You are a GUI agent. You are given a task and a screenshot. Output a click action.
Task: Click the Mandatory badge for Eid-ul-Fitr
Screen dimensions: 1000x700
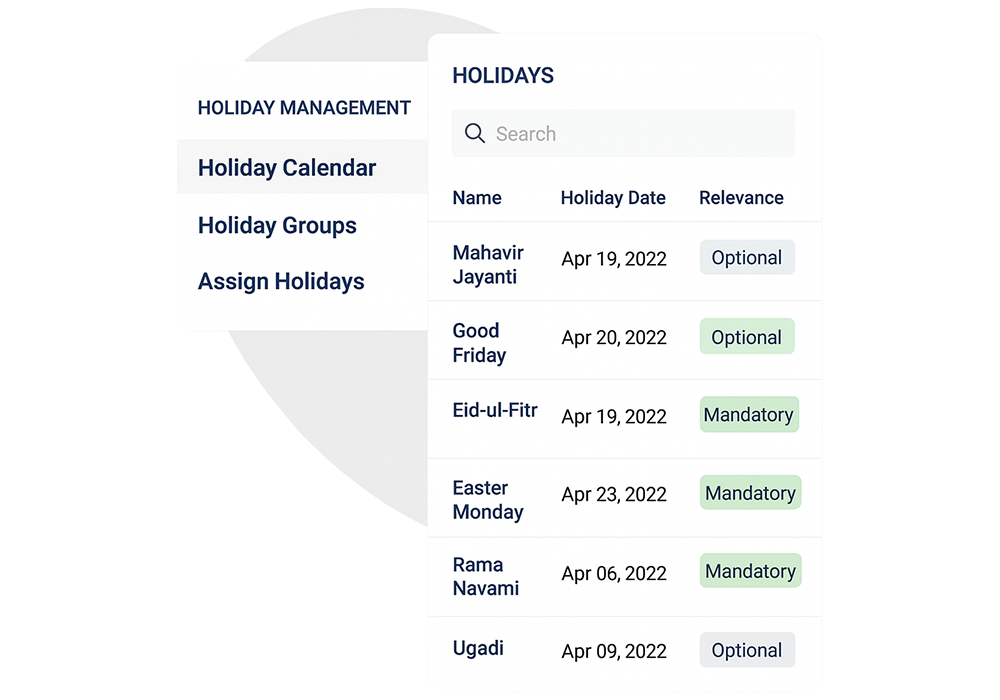749,414
